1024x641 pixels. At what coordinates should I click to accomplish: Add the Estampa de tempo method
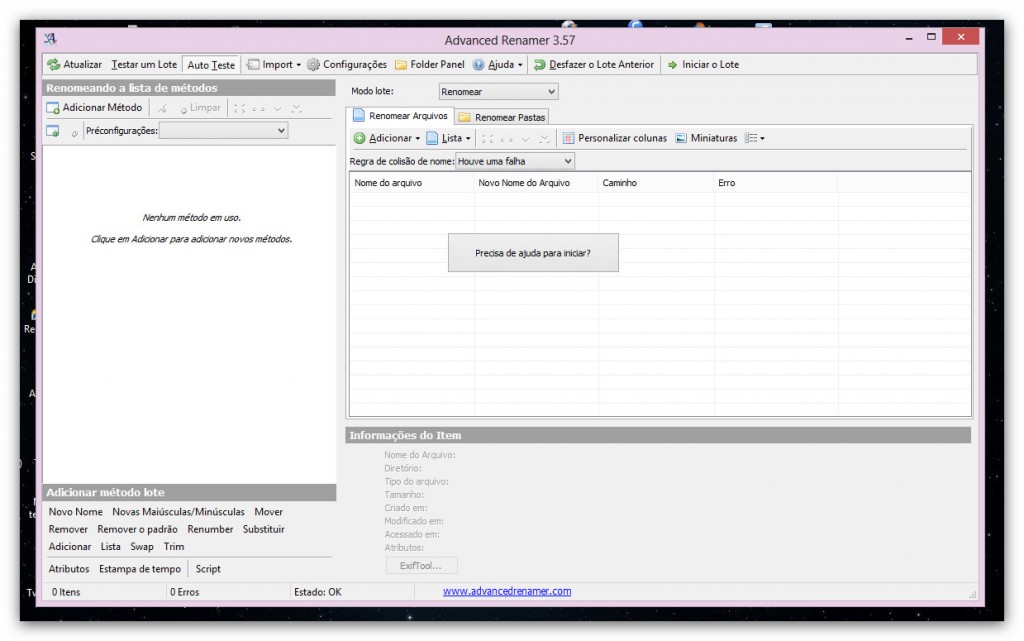coord(140,569)
